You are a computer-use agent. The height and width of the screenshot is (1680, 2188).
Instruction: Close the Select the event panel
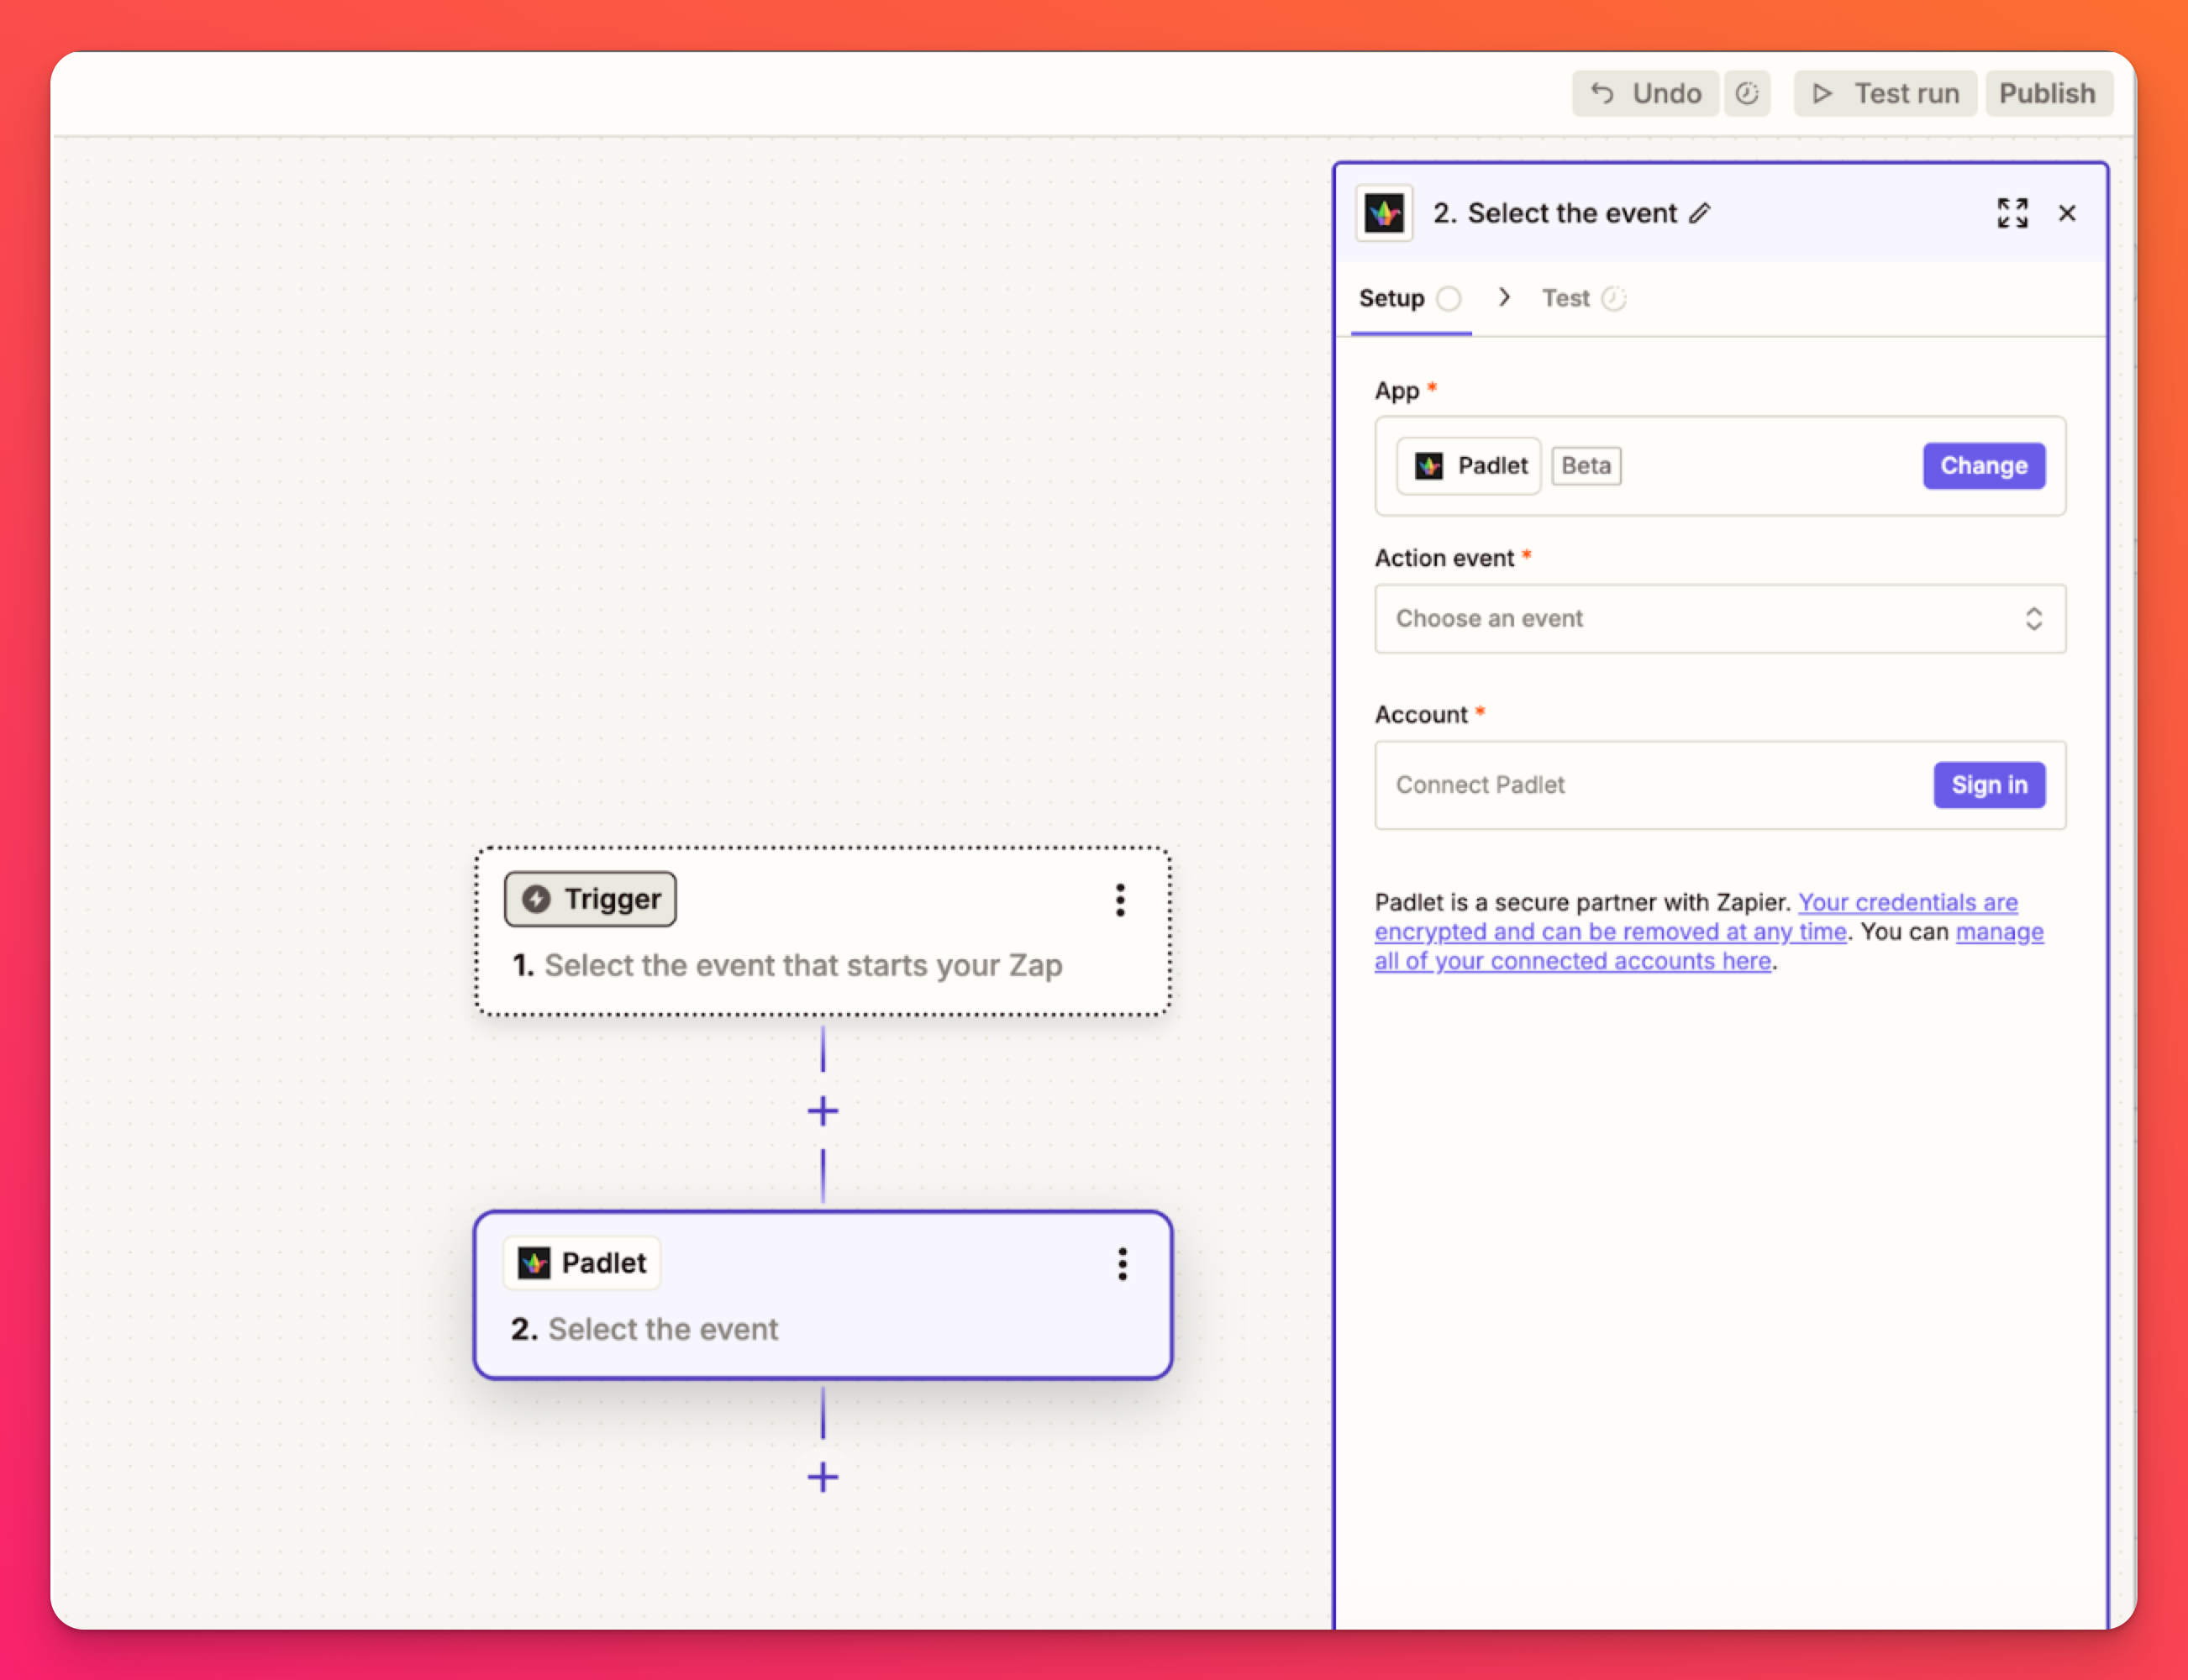2067,213
